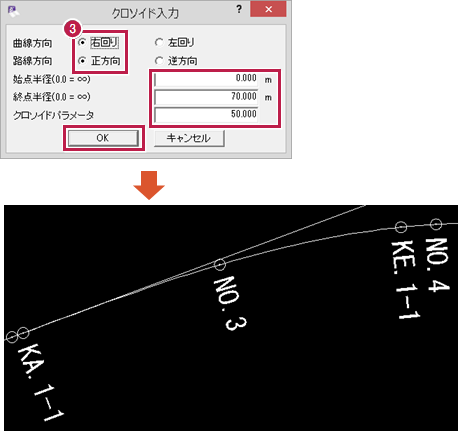
Task: Click the application icon in title bar
Action: tap(13, 12)
